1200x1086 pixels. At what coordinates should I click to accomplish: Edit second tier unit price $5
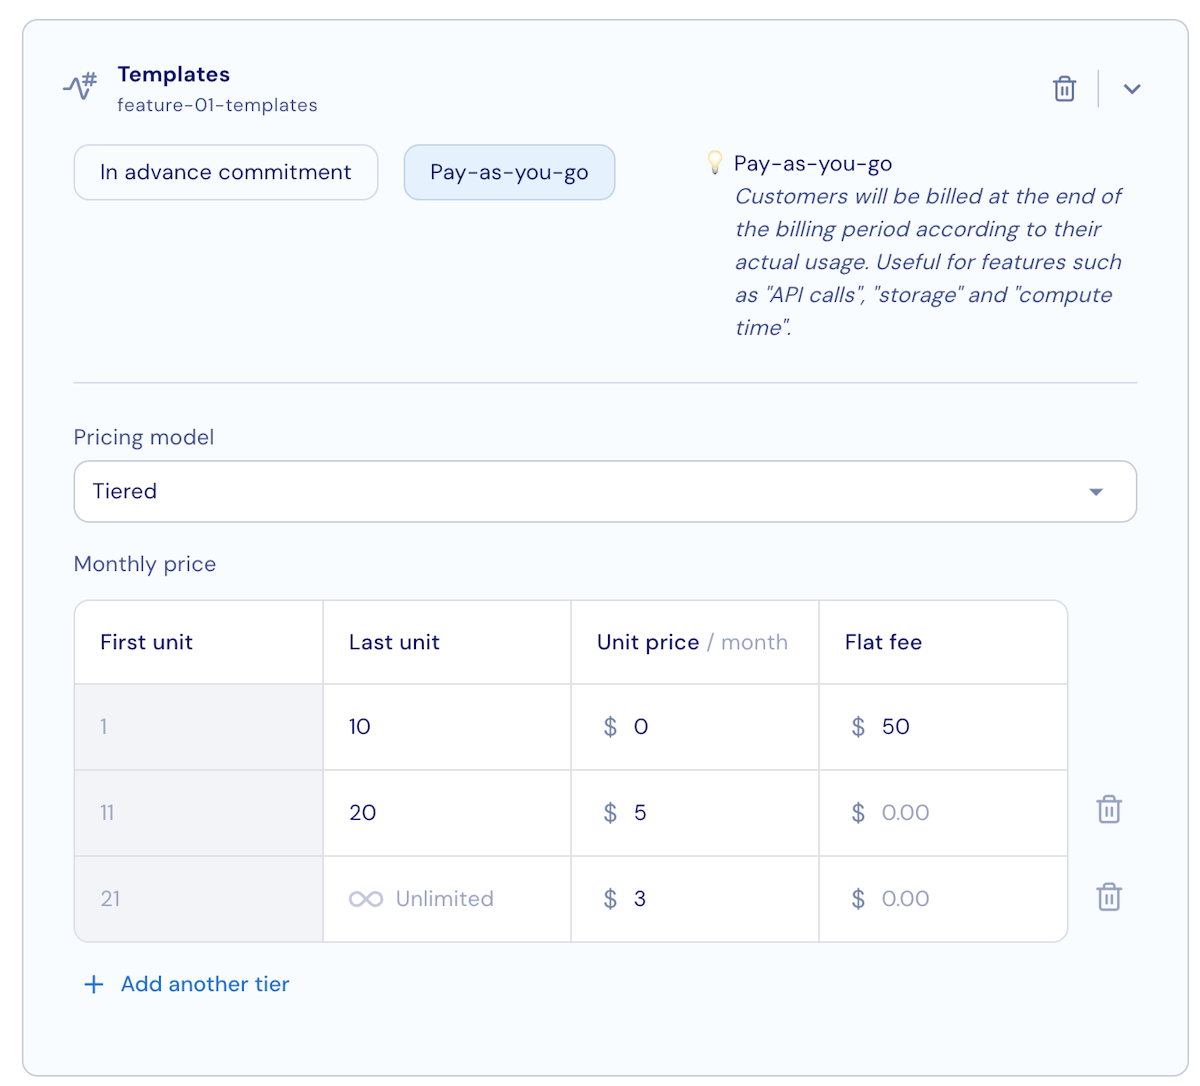point(695,813)
